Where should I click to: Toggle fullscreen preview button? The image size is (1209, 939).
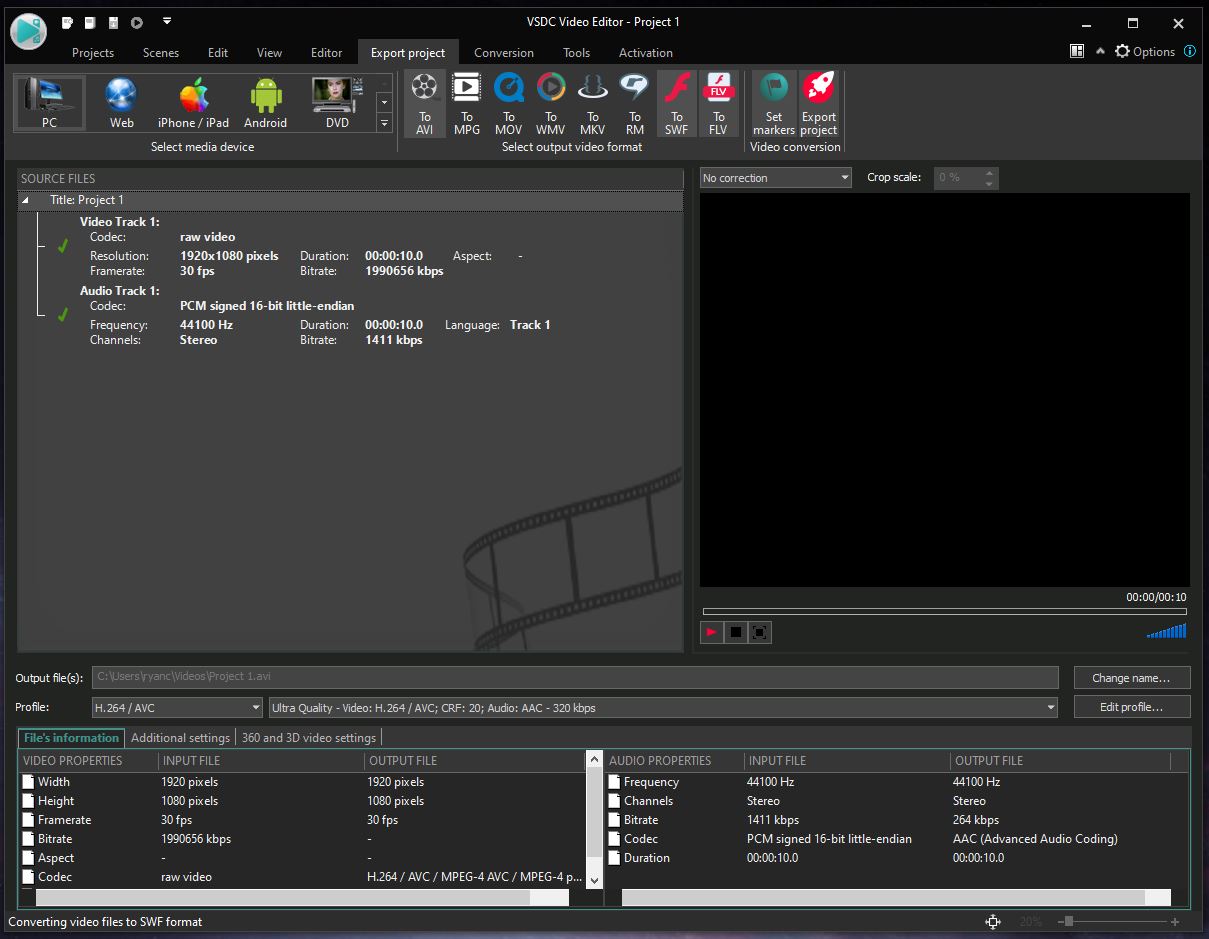(x=760, y=632)
